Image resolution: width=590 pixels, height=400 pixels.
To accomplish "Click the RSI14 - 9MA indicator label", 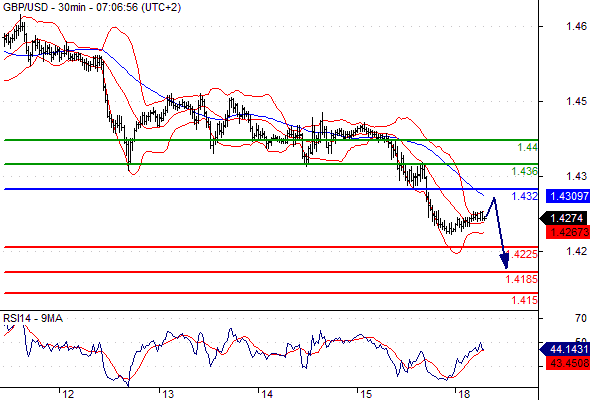I will pyautogui.click(x=33, y=318).
